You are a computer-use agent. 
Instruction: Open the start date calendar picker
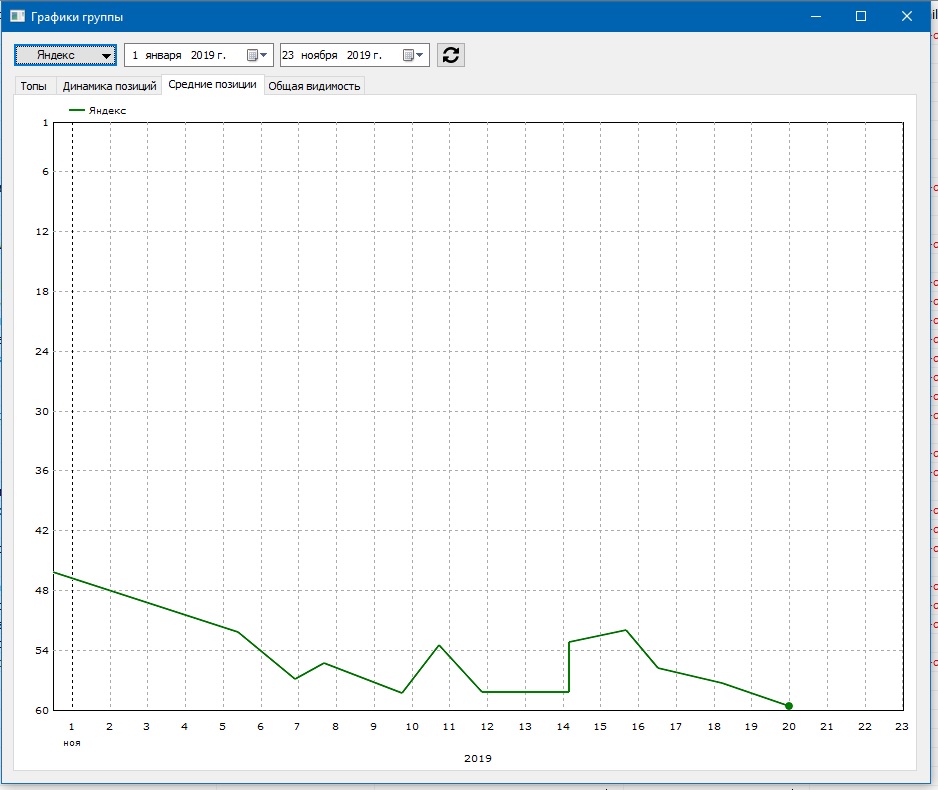pos(256,55)
